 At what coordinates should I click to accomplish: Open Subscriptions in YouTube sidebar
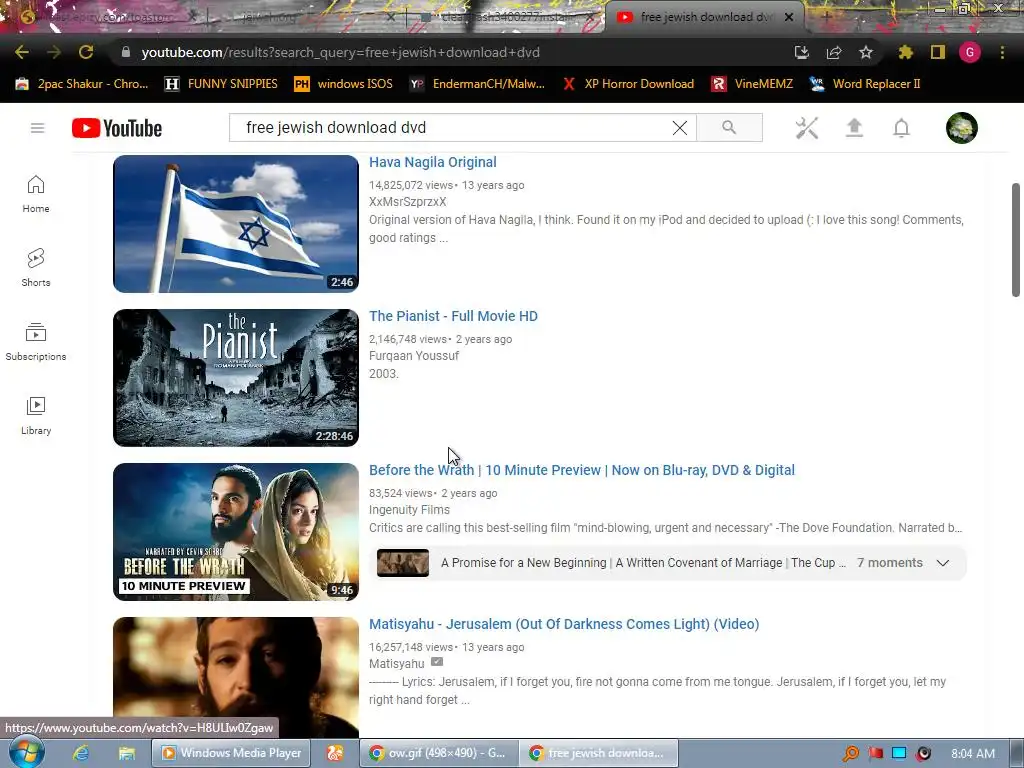tap(36, 342)
